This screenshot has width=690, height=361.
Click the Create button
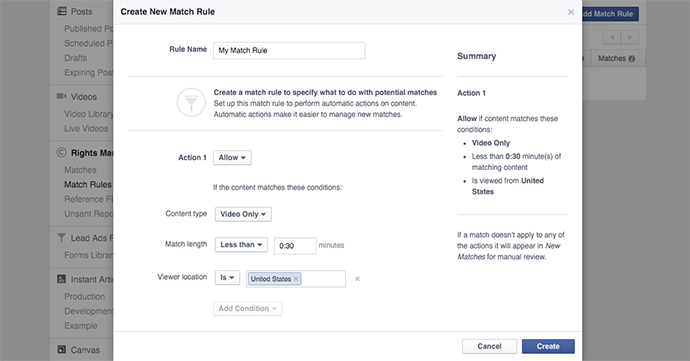(548, 346)
